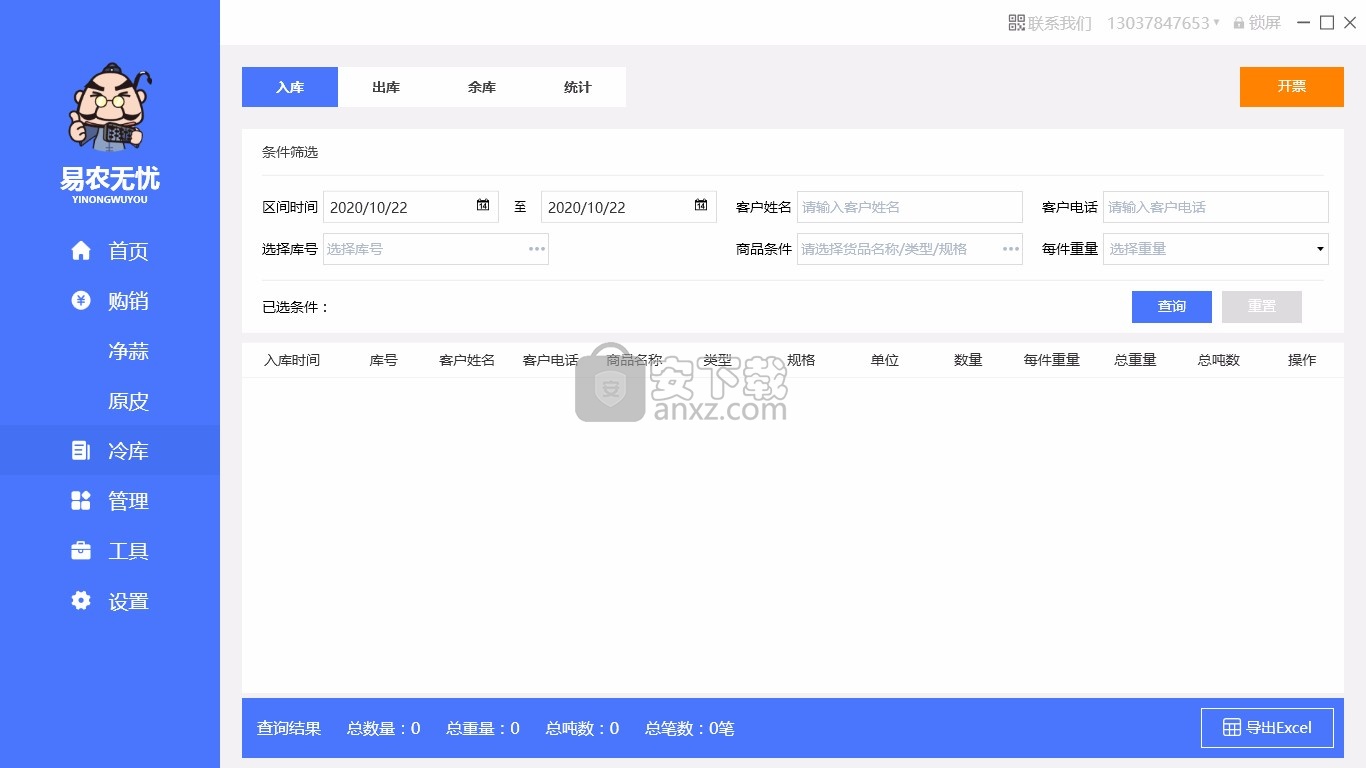Click the end date field after 至
1366x768 pixels.
pyautogui.click(x=629, y=207)
